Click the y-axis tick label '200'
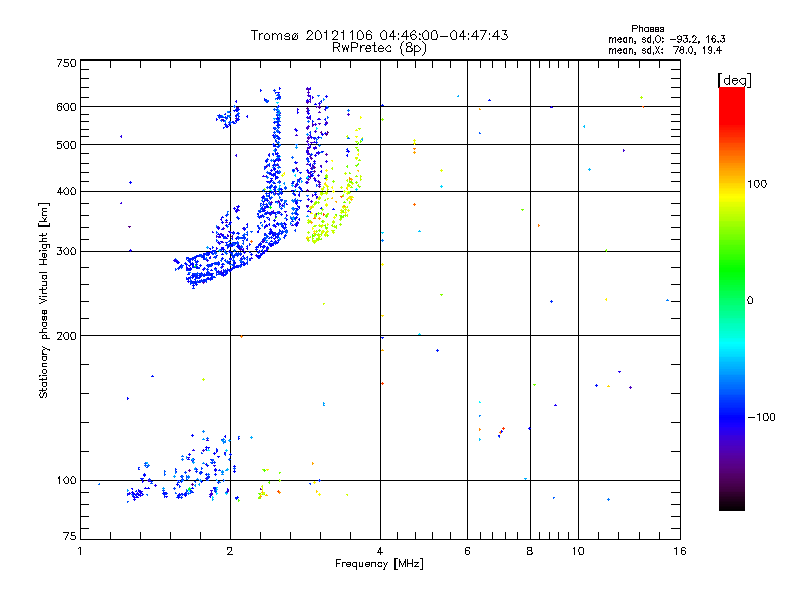This screenshot has height=600, width=800. pyautogui.click(x=66, y=336)
